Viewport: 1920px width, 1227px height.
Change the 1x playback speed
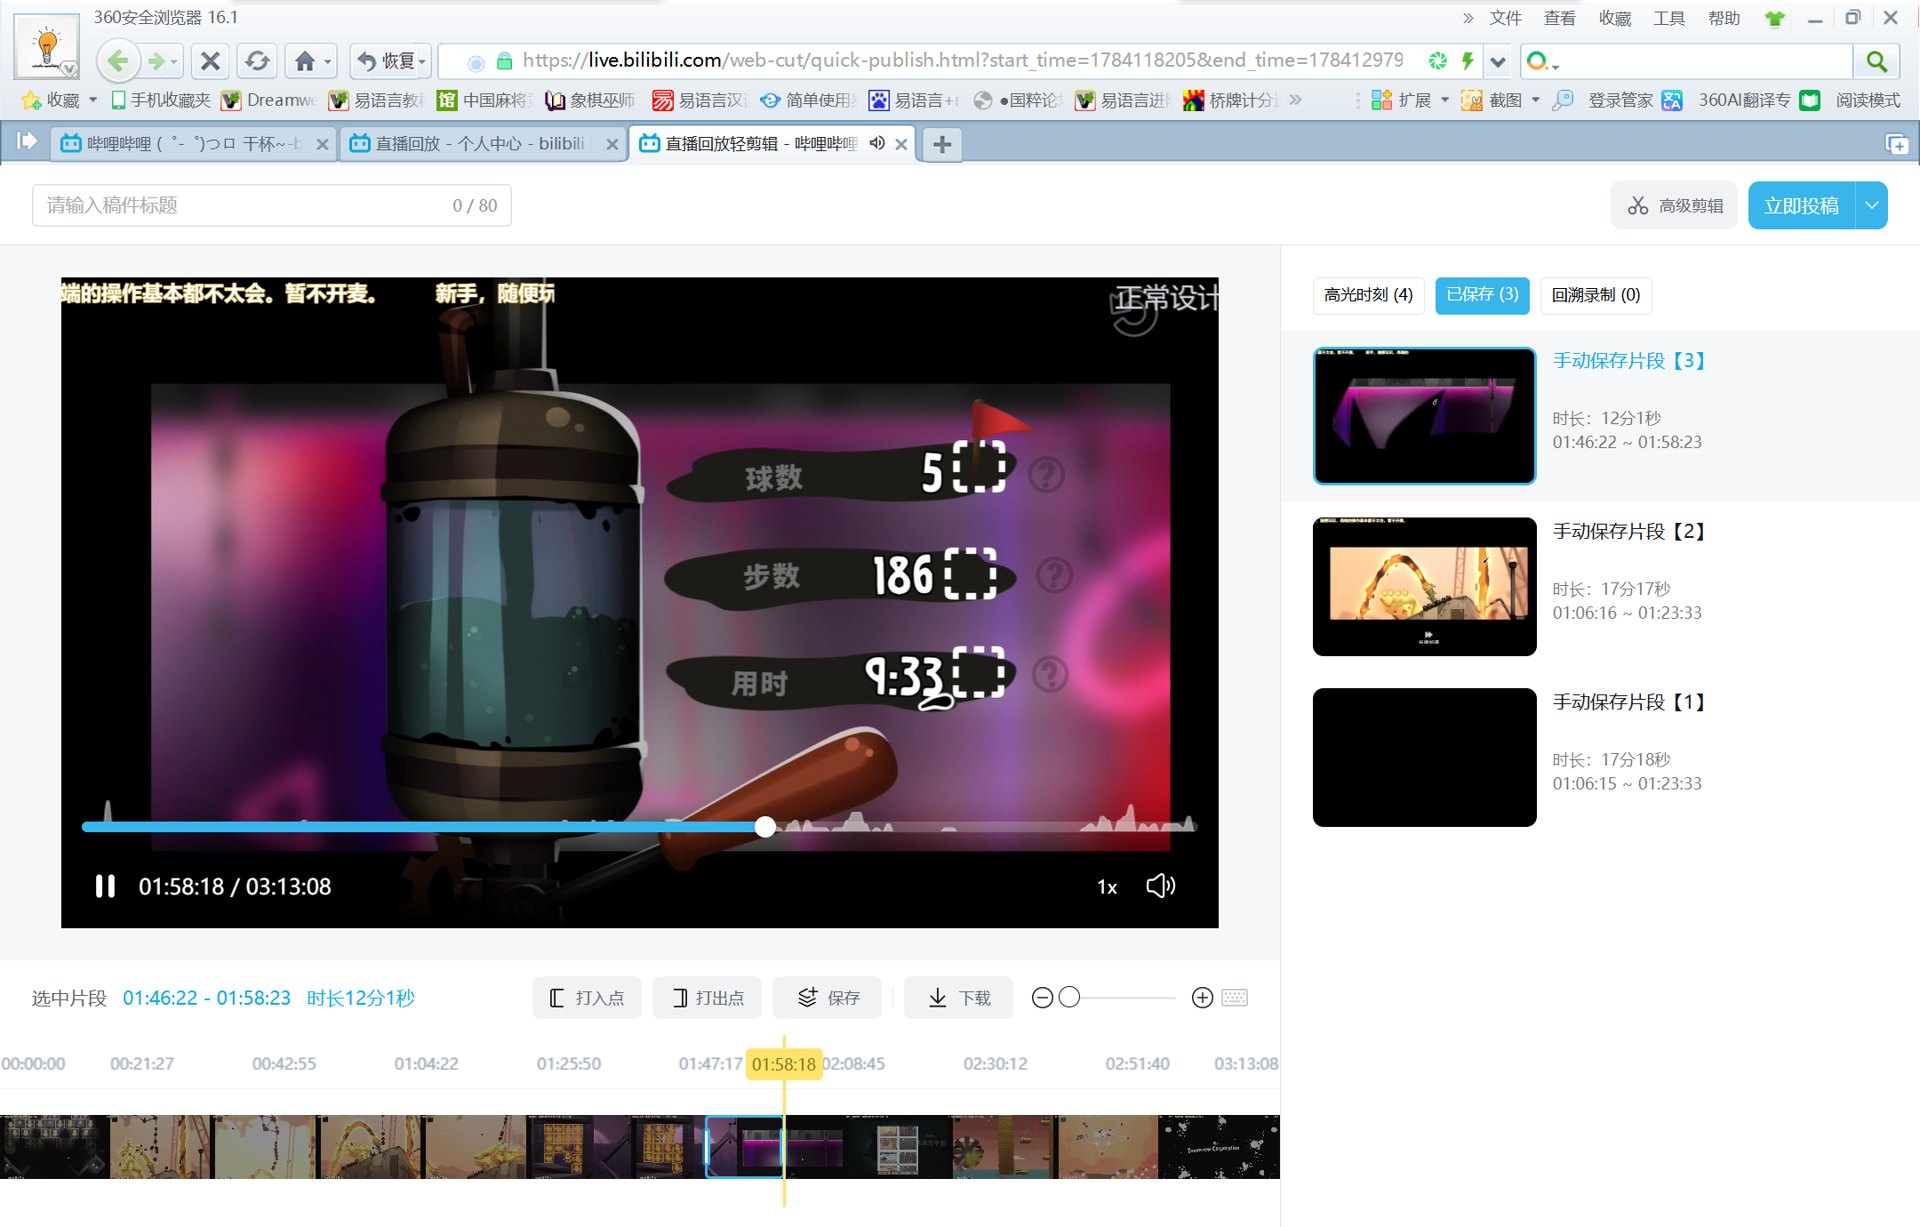pos(1107,887)
